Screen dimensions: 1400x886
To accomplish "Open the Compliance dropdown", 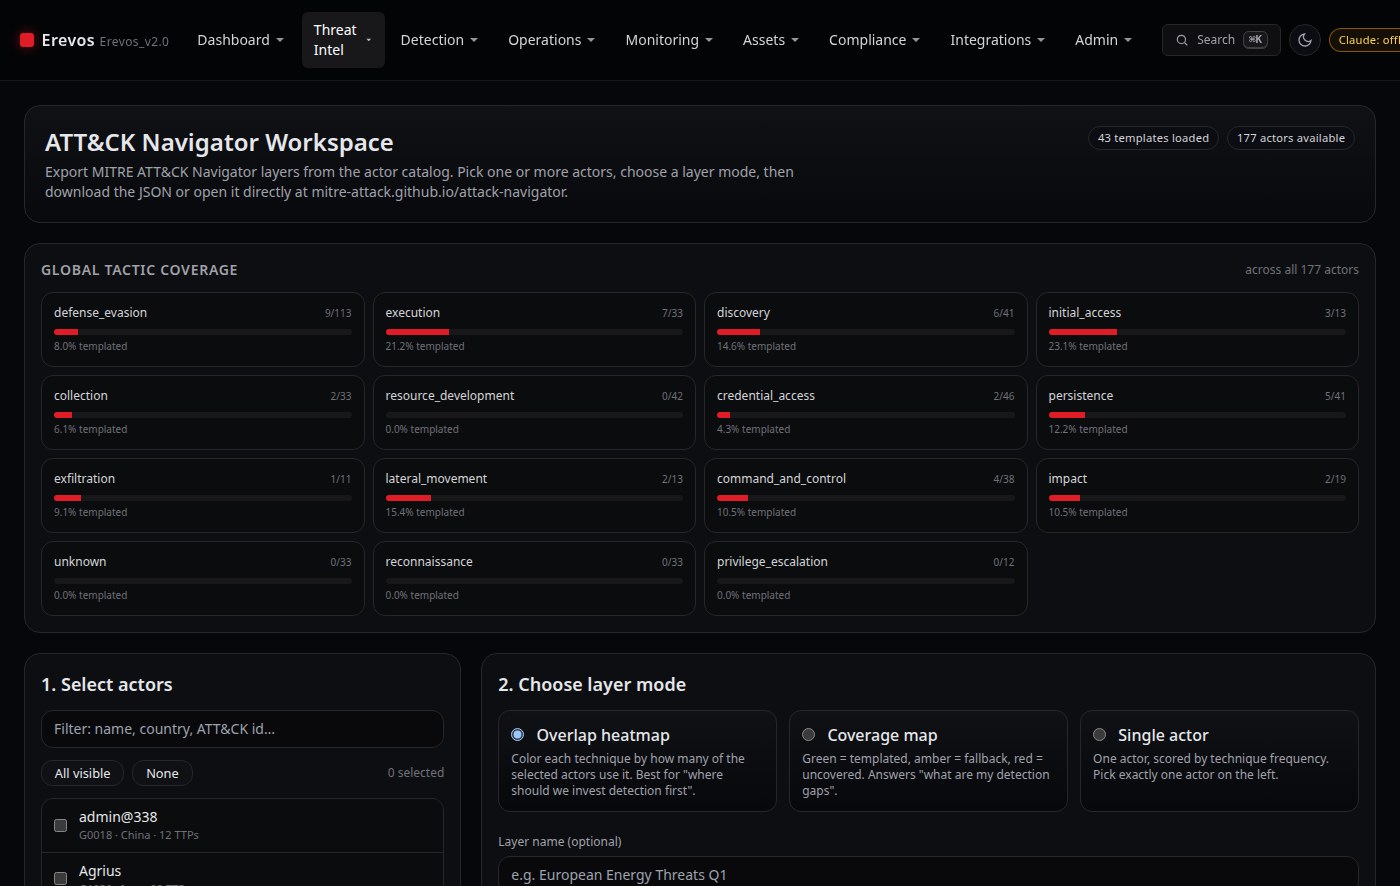I will [x=874, y=40].
